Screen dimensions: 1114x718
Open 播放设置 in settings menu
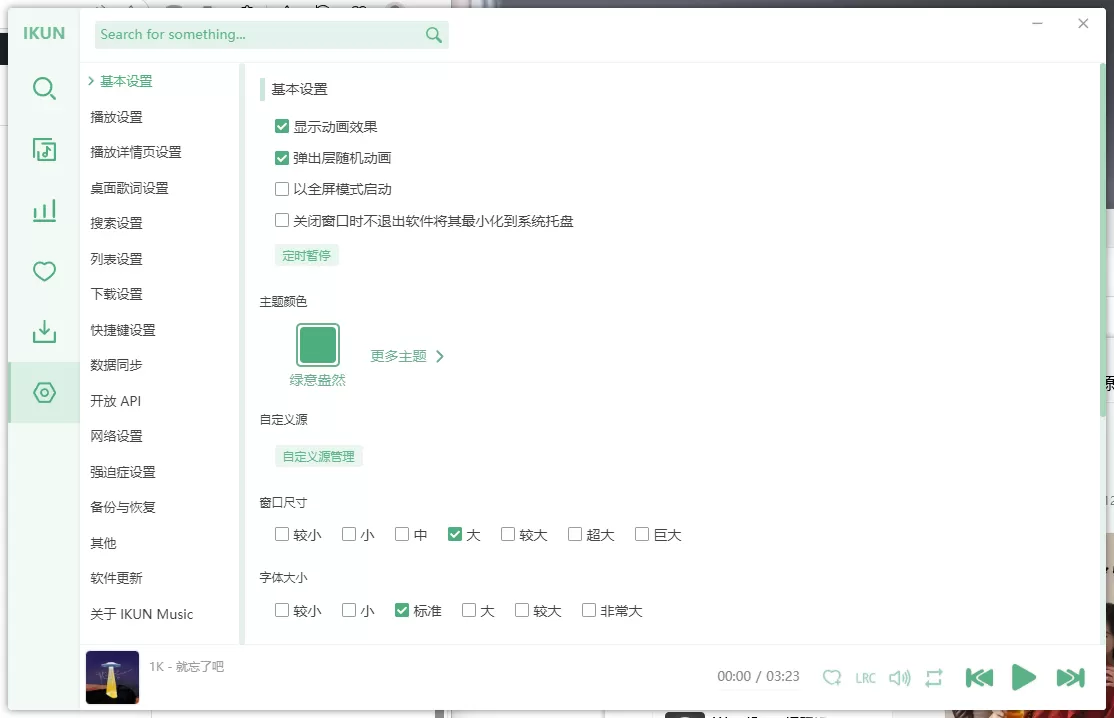click(117, 117)
